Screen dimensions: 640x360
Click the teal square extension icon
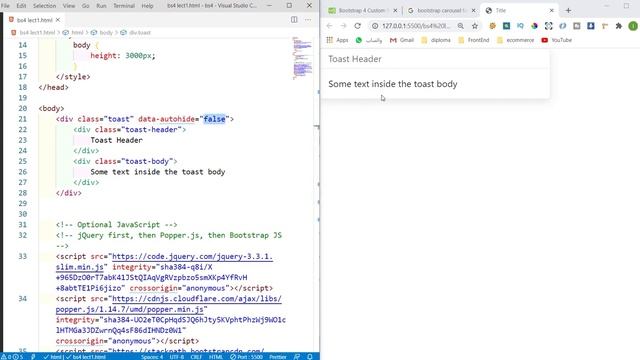[x=507, y=26]
